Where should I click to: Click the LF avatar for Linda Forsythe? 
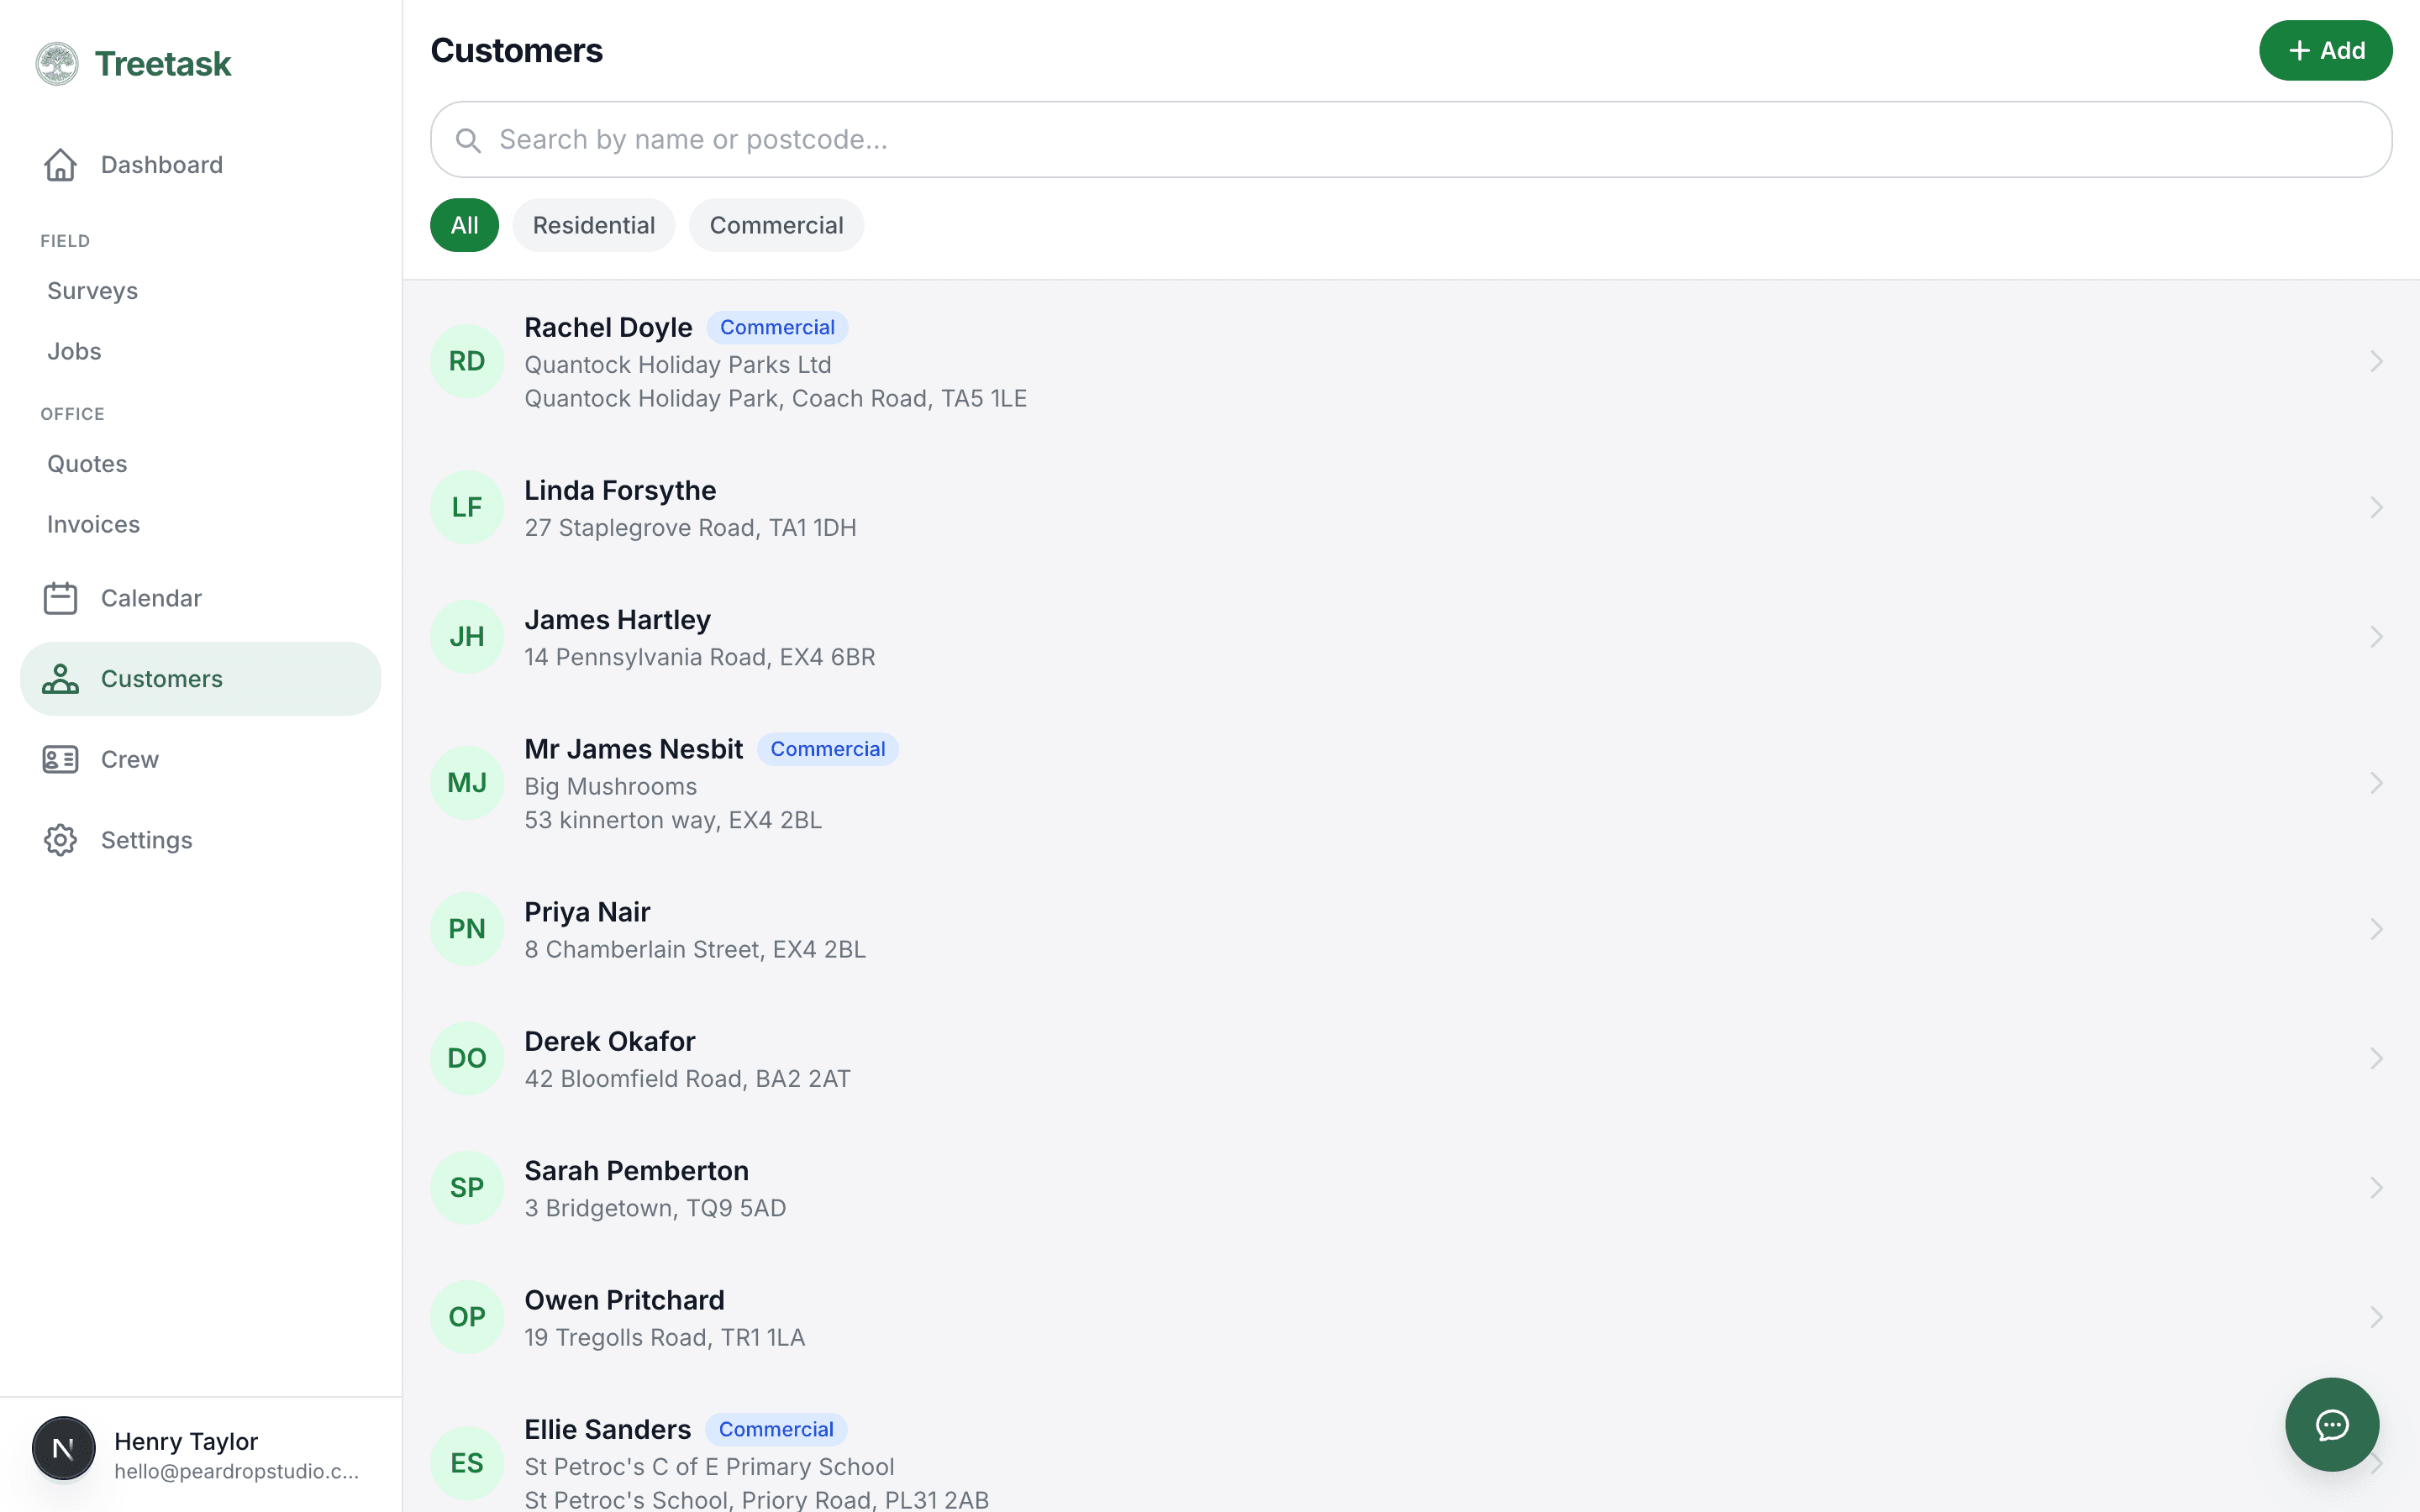(467, 507)
